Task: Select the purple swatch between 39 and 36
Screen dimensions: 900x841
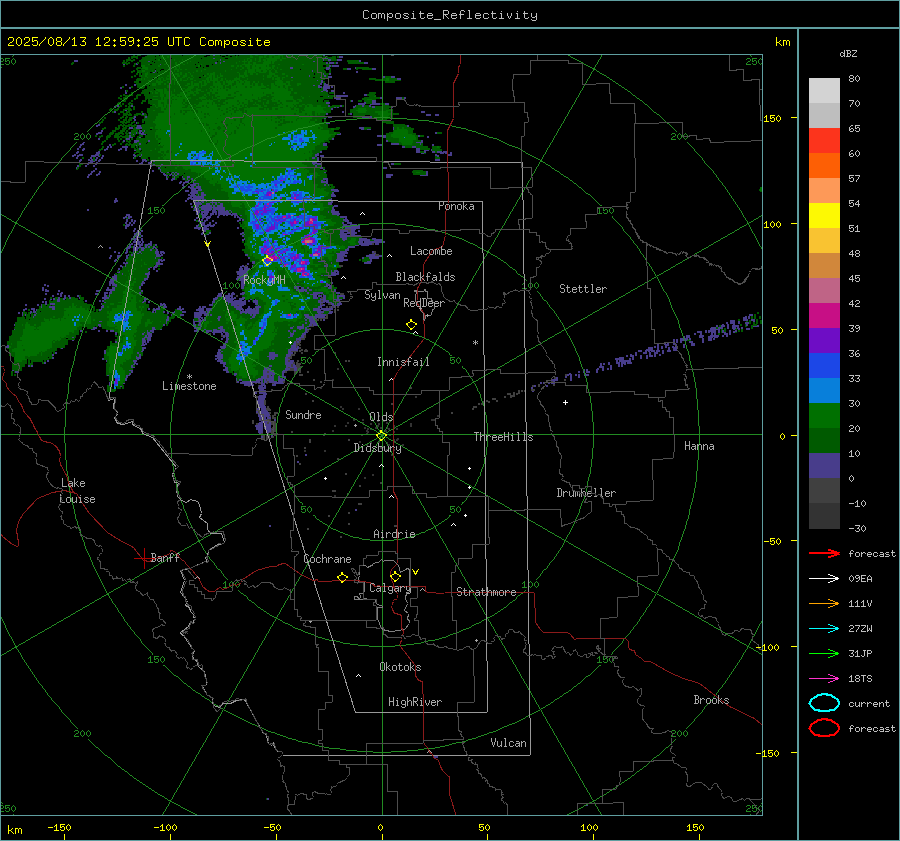Action: point(824,340)
